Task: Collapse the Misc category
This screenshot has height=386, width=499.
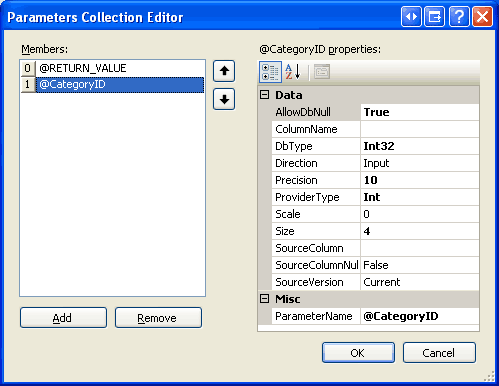Action: (x=264, y=299)
